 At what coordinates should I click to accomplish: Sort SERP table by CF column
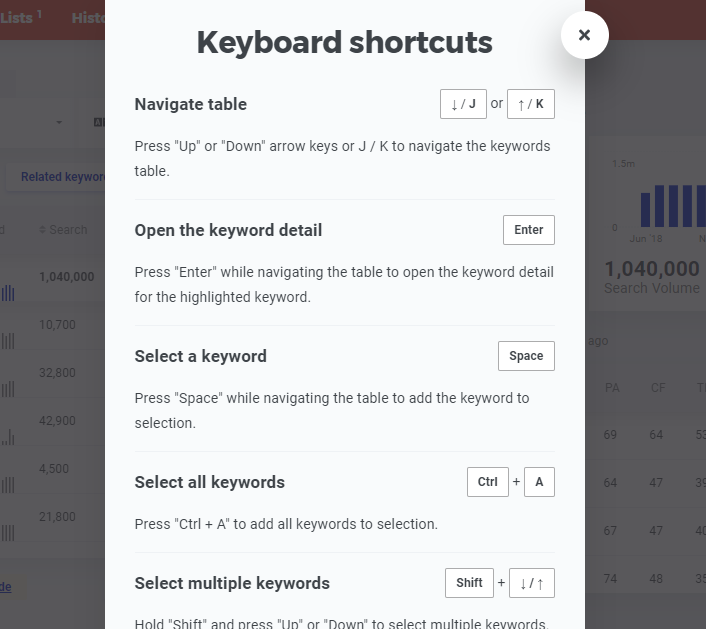[658, 388]
